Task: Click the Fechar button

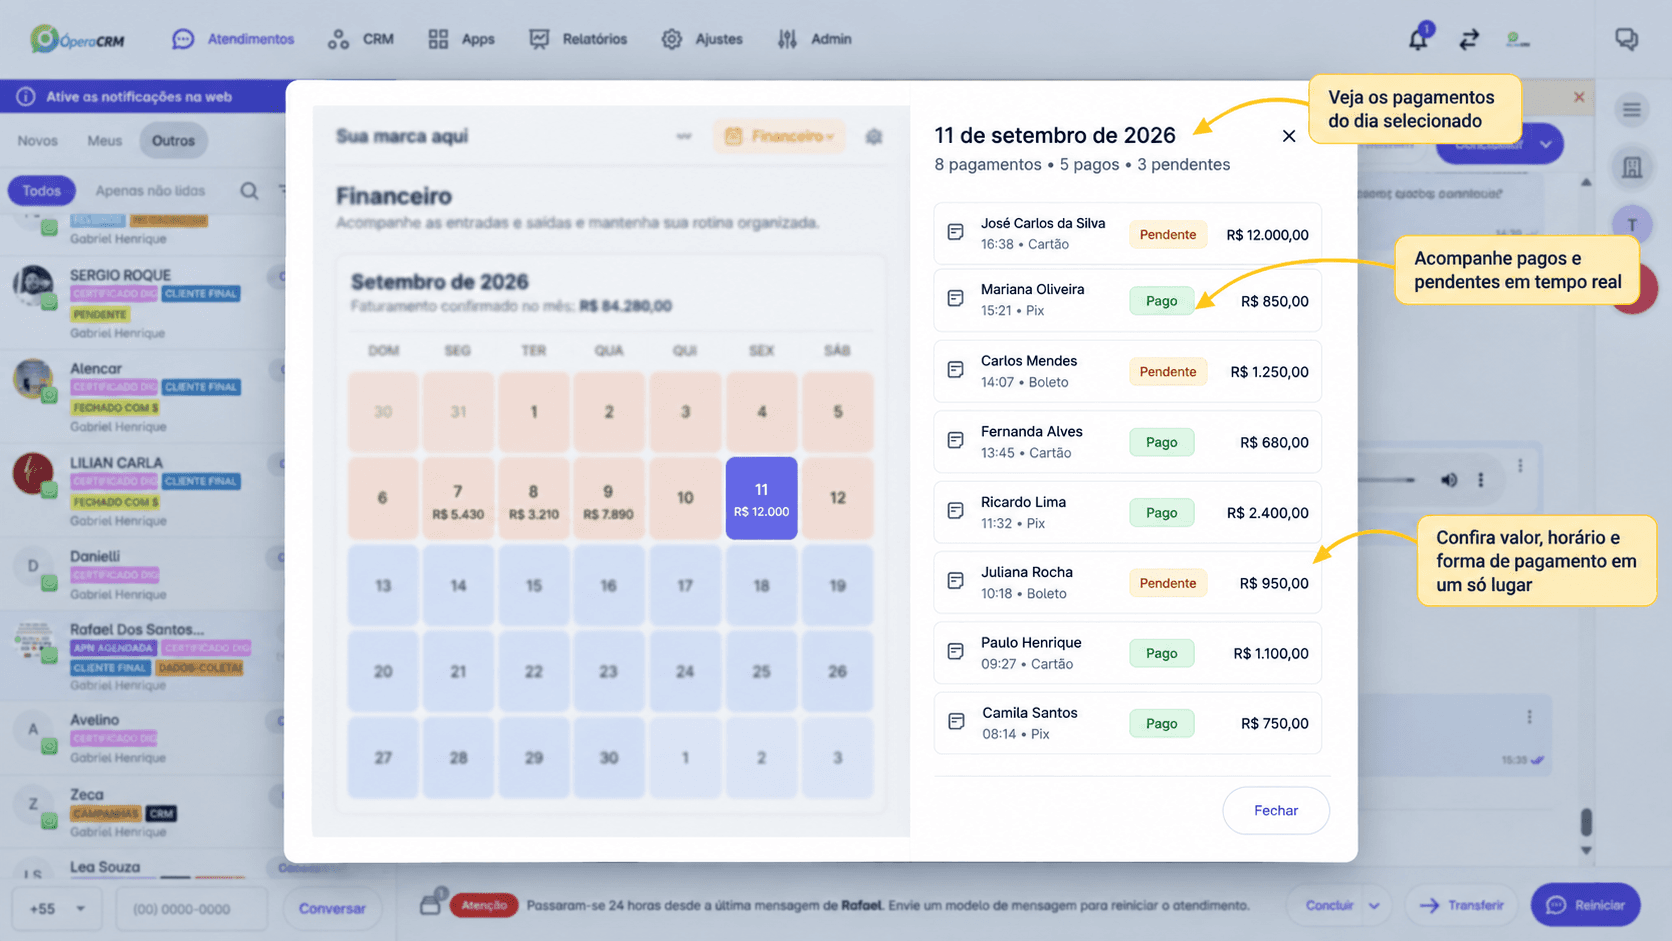Action: tap(1276, 810)
